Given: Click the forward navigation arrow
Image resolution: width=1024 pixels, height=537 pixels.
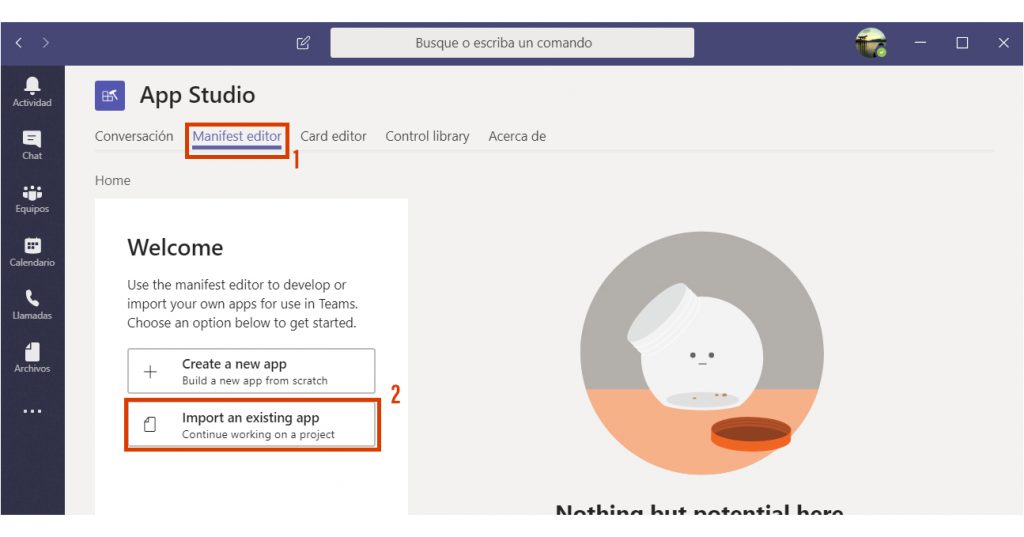Looking at the screenshot, I should pyautogui.click(x=46, y=42).
